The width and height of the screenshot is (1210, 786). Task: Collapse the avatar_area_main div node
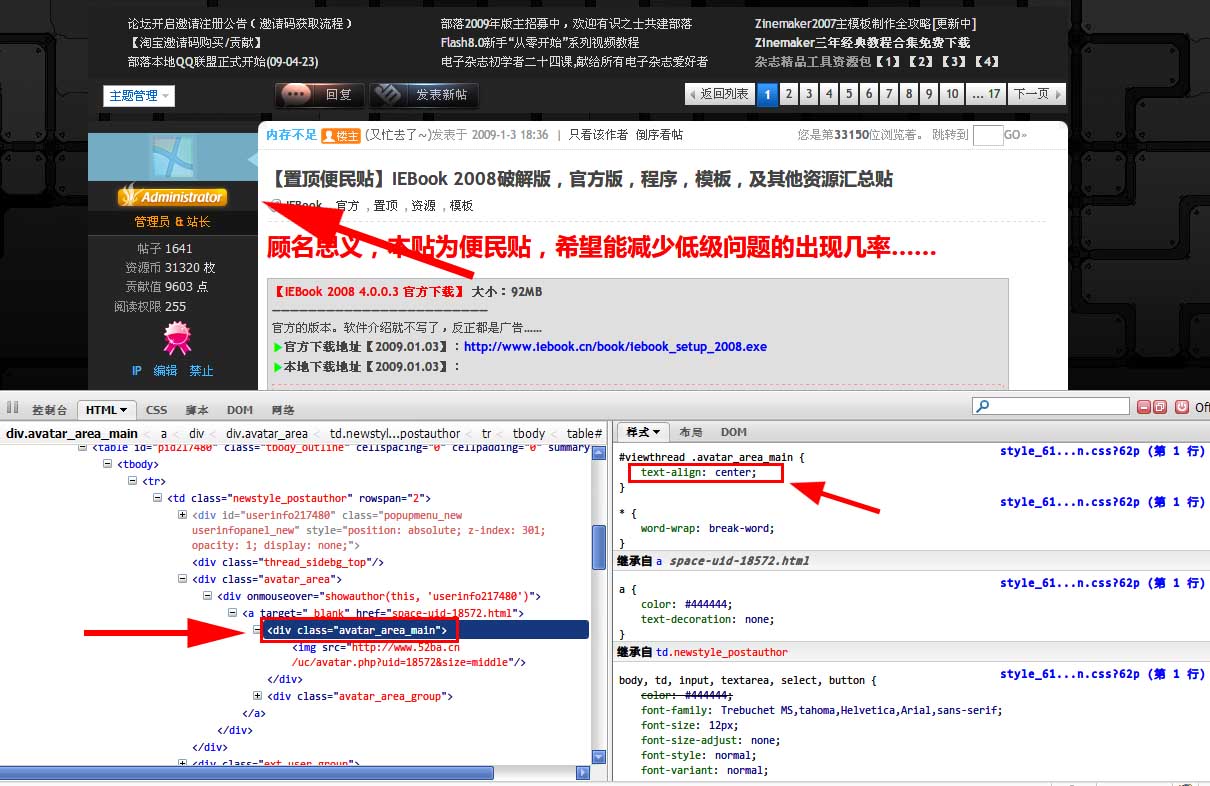pyautogui.click(x=258, y=630)
